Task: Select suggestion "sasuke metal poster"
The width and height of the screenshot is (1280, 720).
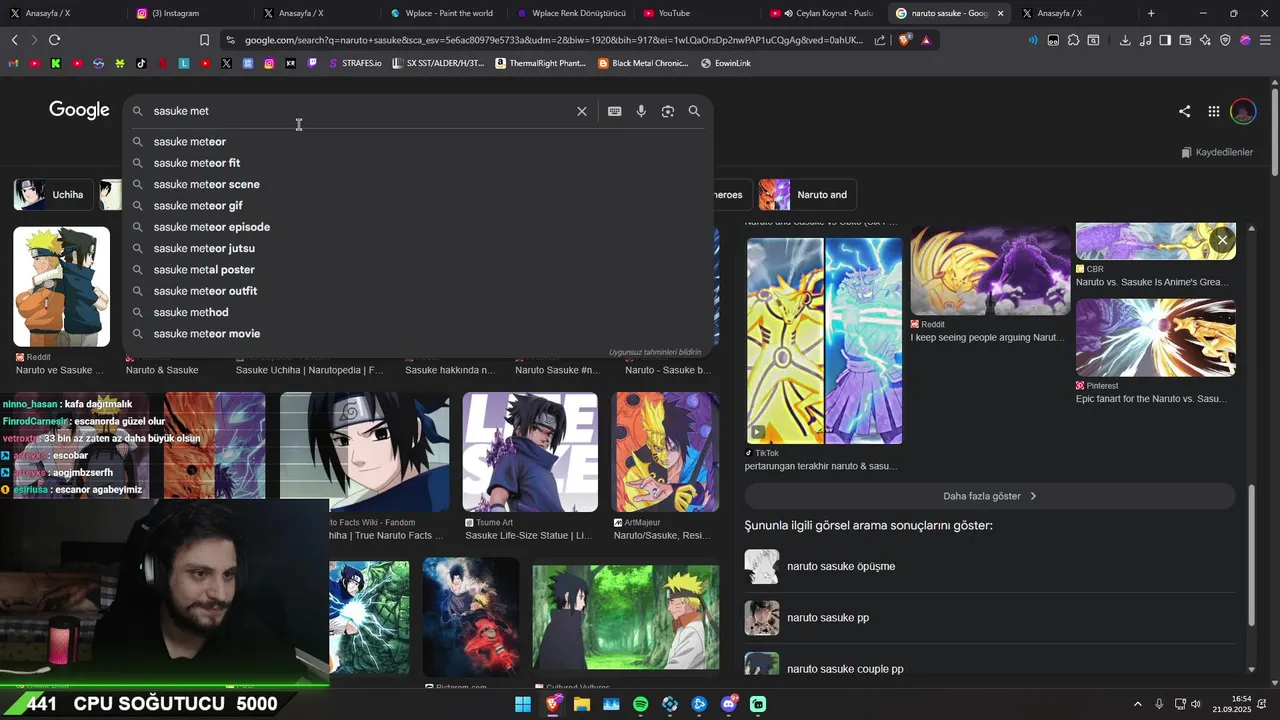Action: [418, 270]
